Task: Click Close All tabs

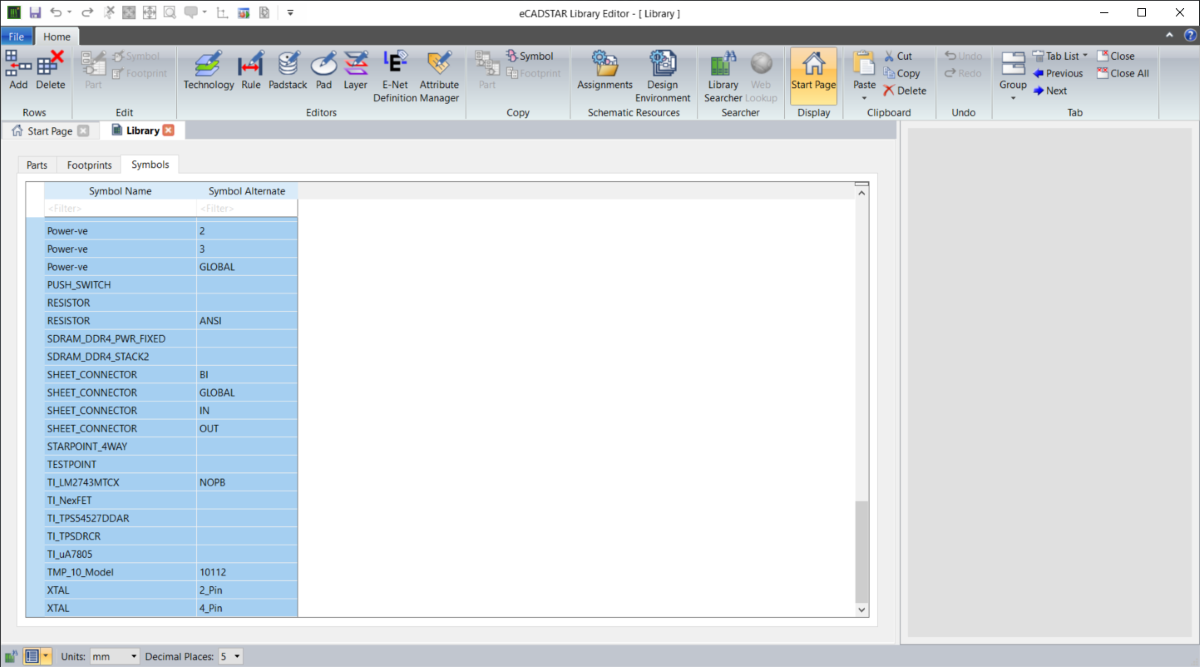Action: 1123,73
